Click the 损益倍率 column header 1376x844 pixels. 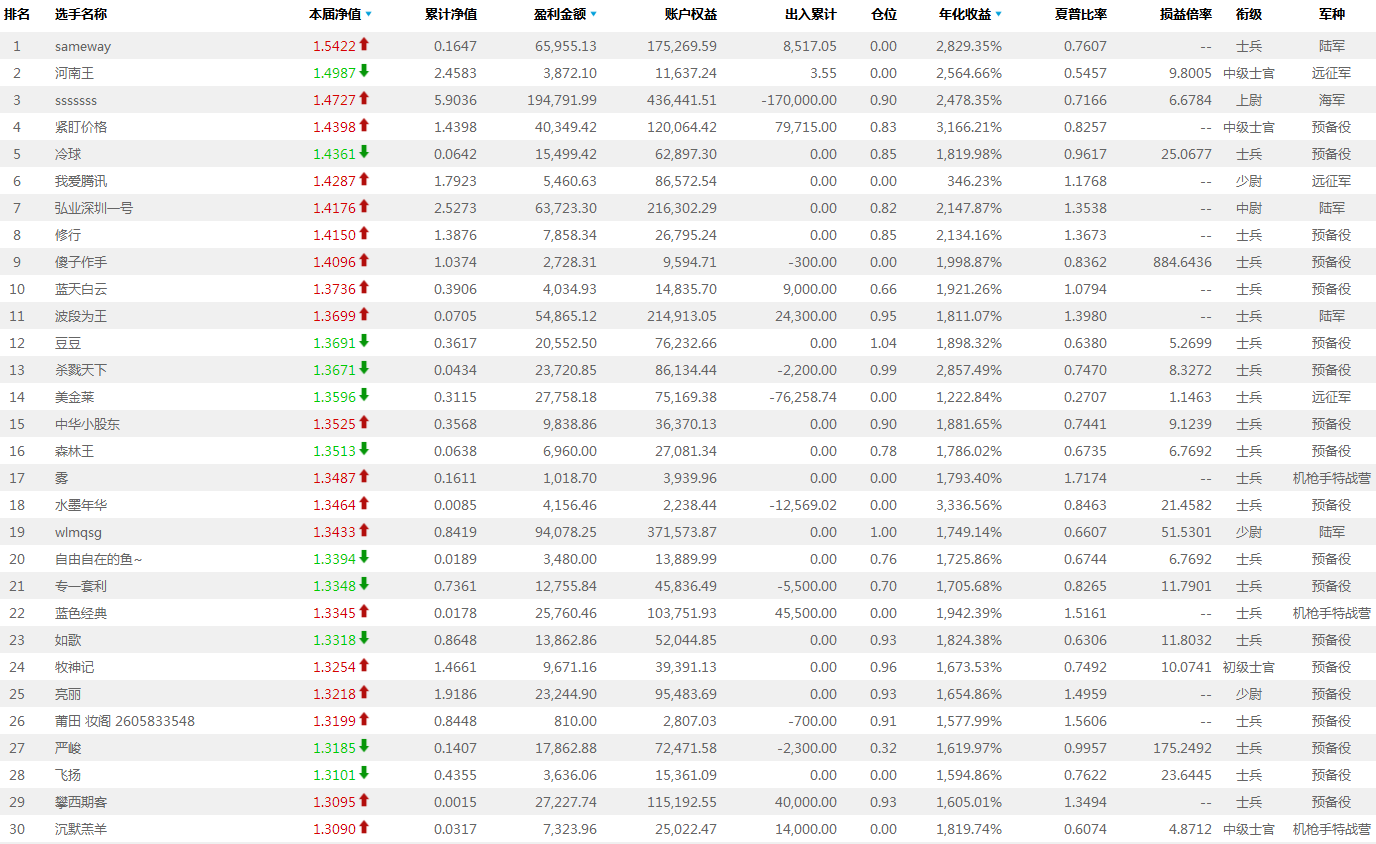pos(1186,15)
